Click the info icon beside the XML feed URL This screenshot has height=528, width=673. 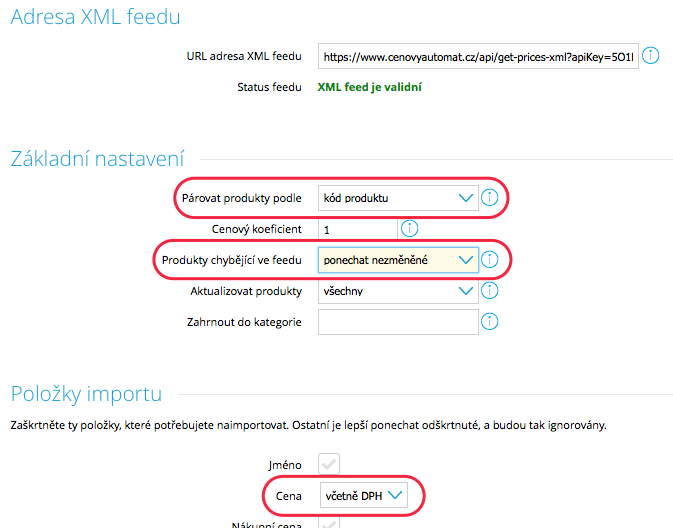650,55
